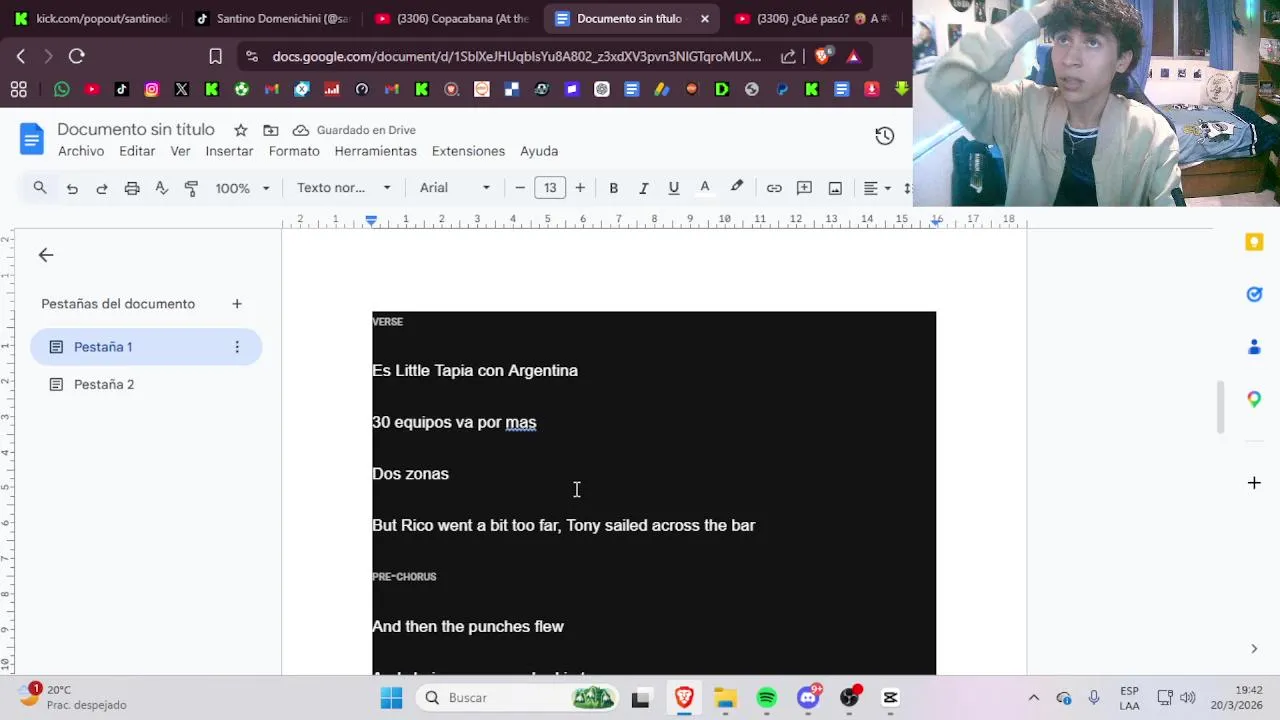Toggle italic formatting
The height and width of the screenshot is (720, 1280).
point(643,188)
